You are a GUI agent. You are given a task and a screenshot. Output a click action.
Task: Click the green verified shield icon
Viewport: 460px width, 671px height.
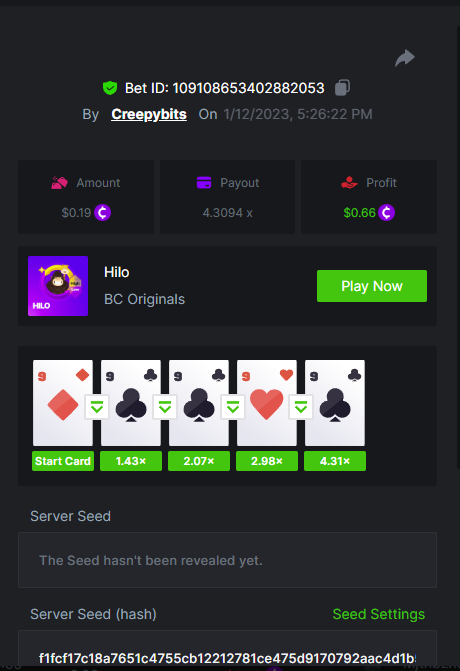(x=110, y=88)
